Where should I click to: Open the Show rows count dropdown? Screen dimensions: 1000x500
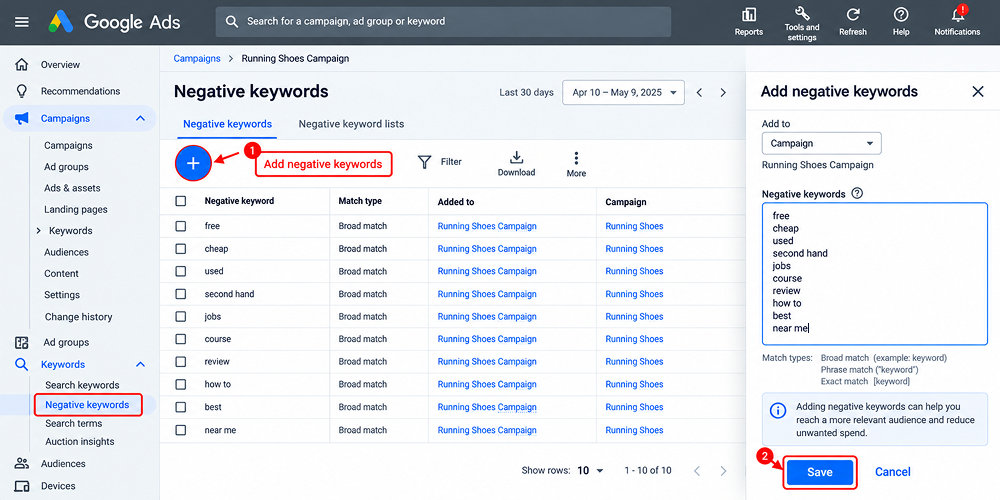tap(590, 471)
